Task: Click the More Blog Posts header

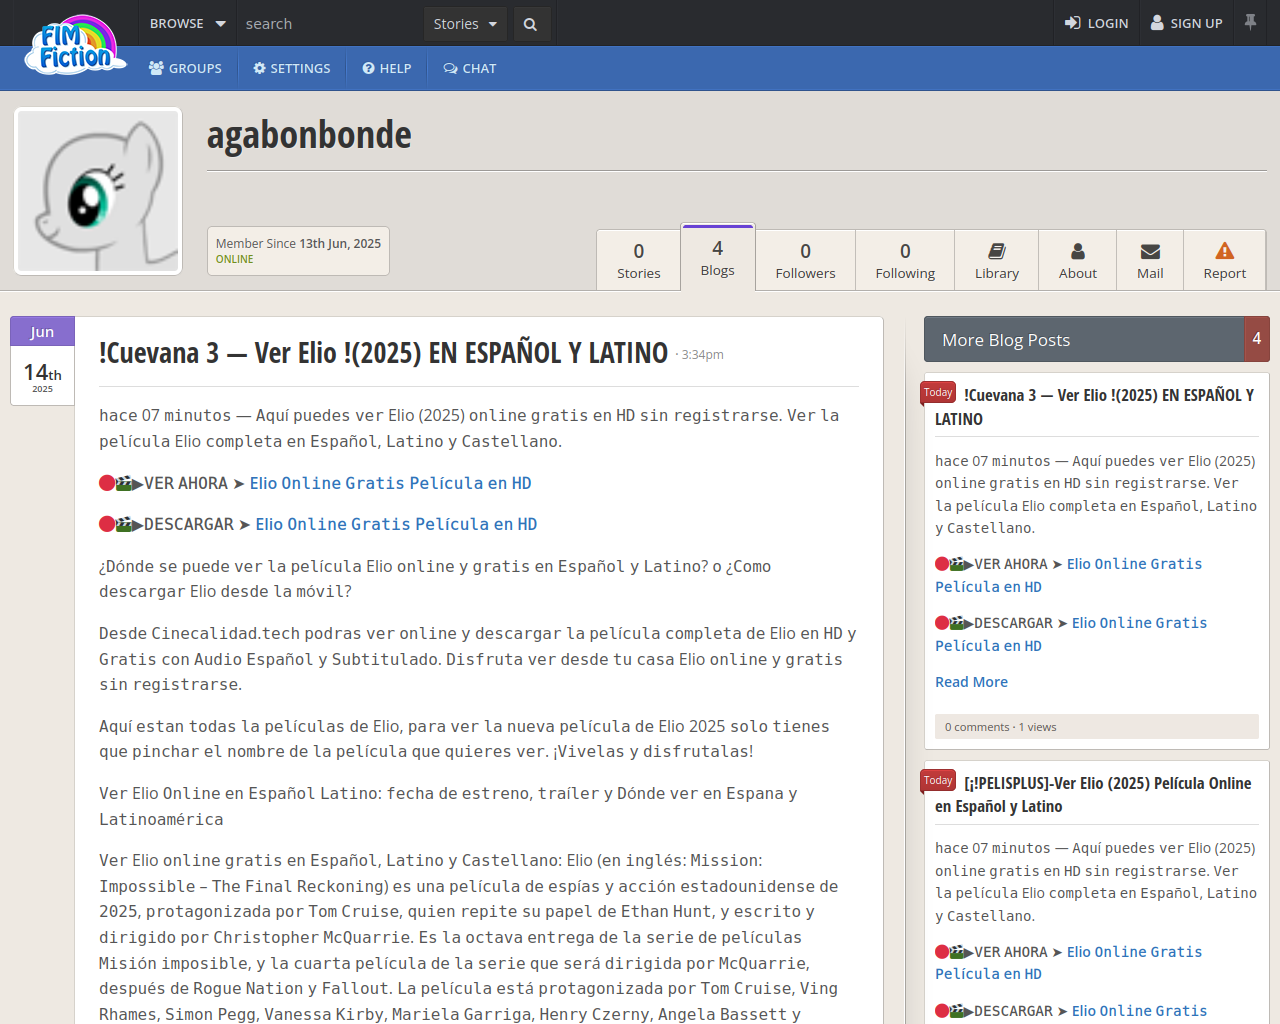Action: tap(1084, 339)
